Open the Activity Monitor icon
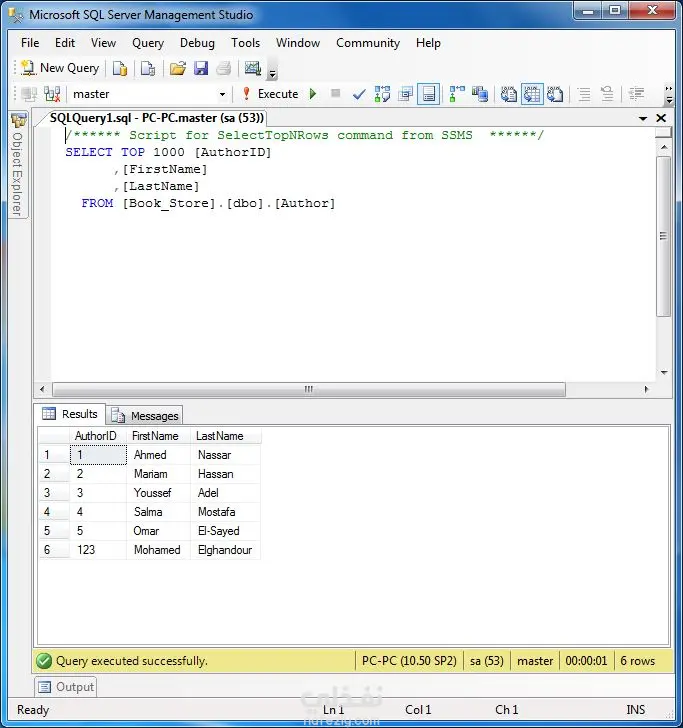Viewport: 683px width, 728px height. tap(253, 68)
